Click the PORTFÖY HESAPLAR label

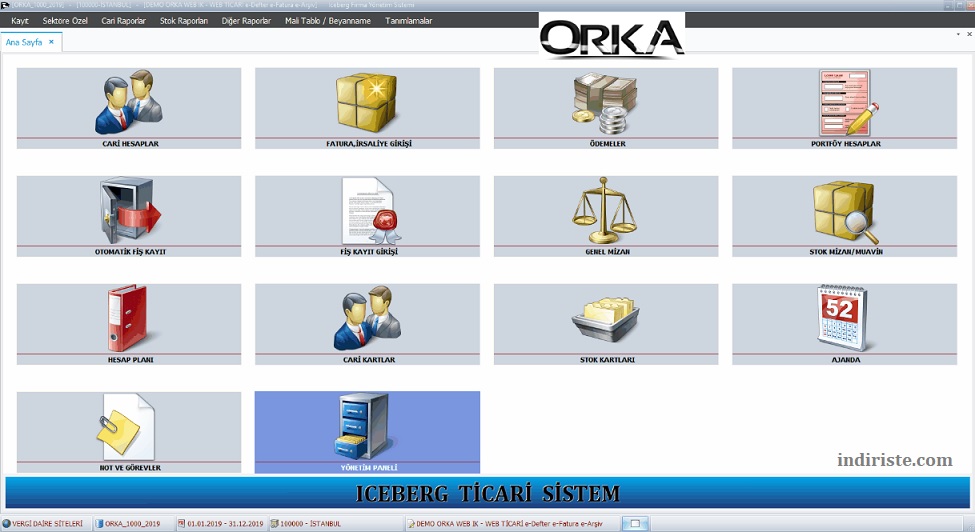846,144
